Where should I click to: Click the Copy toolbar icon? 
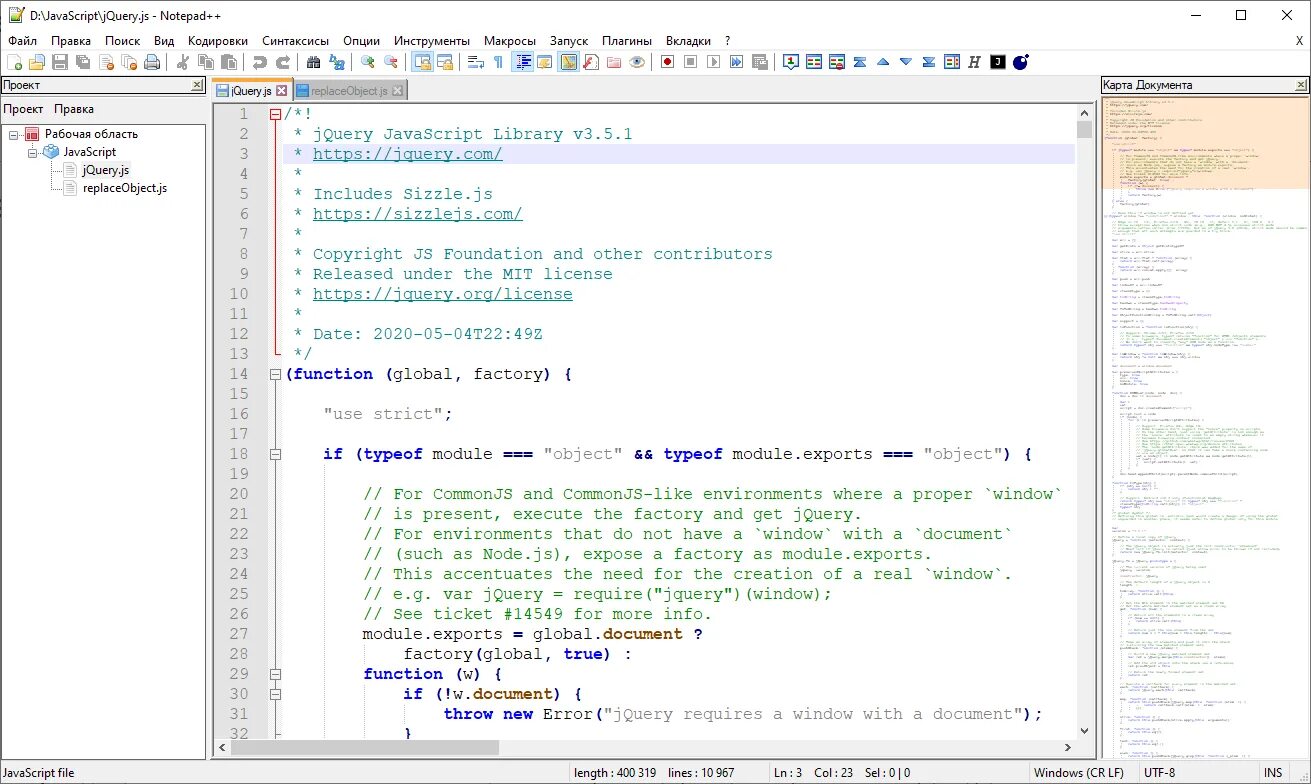coord(206,62)
